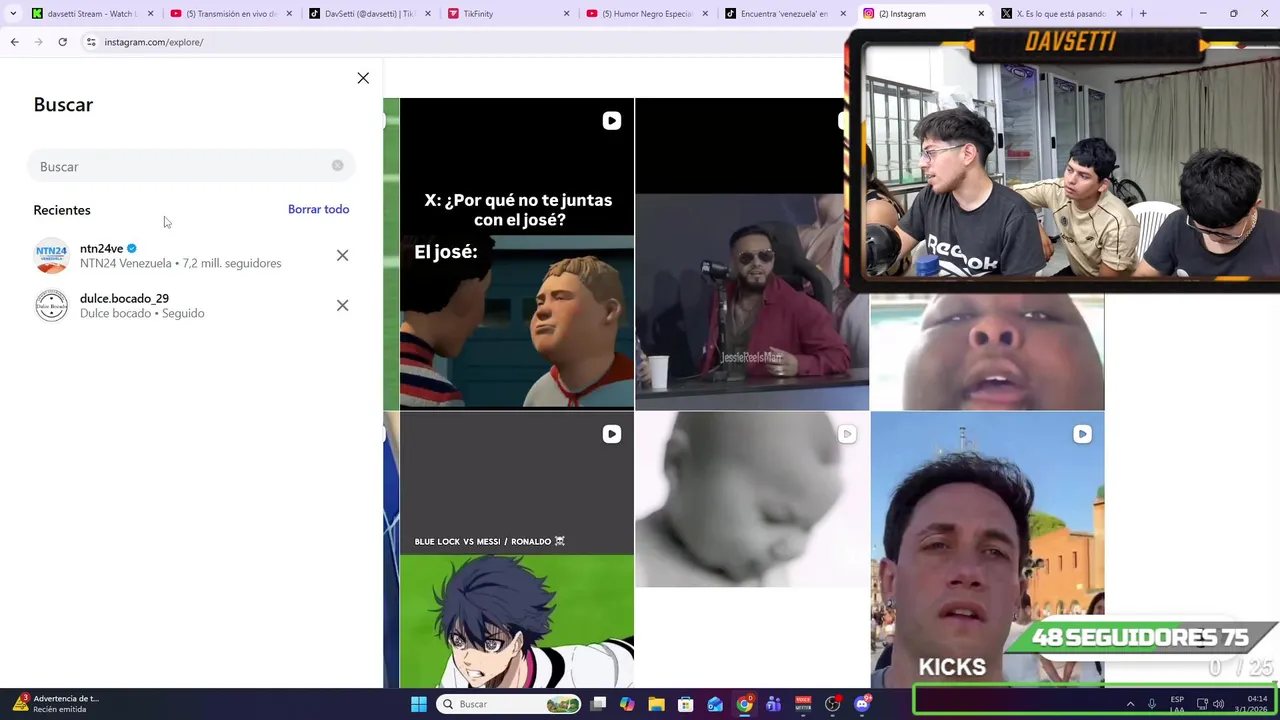Screen dimensions: 1280x720
Task: Open the dulce.bocado_29 username result
Action: [124, 298]
